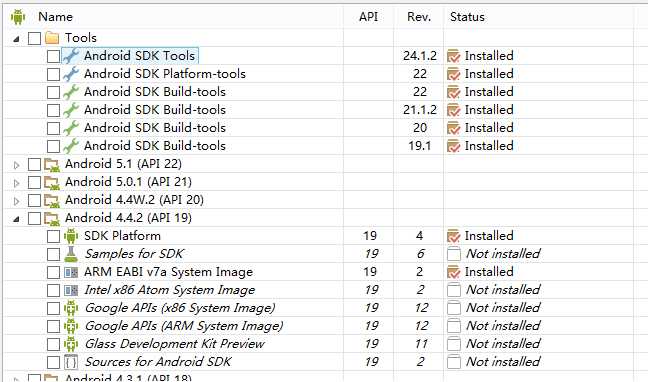
Task: Sort by the Rev. column header
Action: [x=419, y=17]
